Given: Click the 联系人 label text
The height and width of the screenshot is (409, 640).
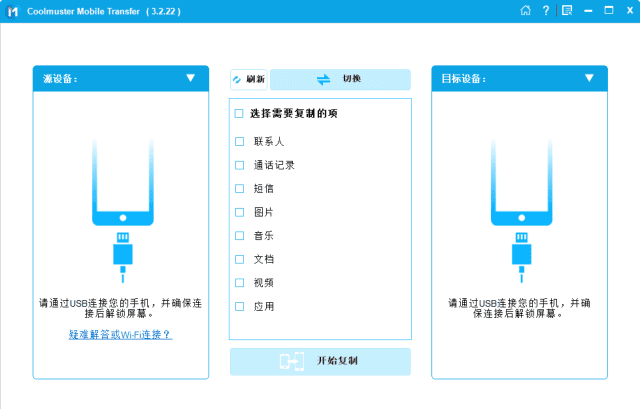Looking at the screenshot, I should [x=269, y=142].
